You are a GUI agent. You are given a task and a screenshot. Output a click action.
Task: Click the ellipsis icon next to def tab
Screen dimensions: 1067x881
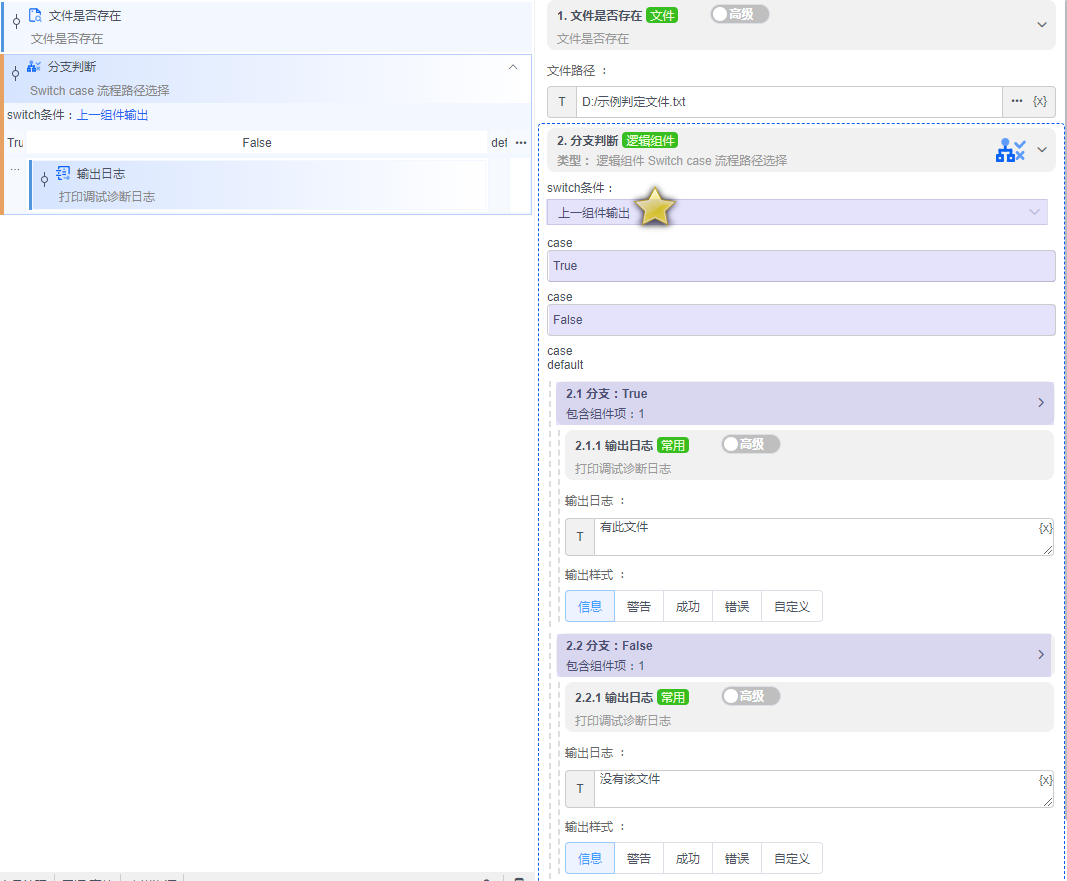520,143
